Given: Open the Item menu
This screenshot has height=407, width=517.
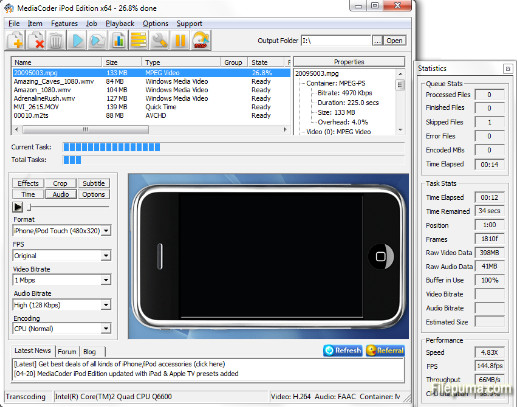Looking at the screenshot, I should (x=35, y=23).
